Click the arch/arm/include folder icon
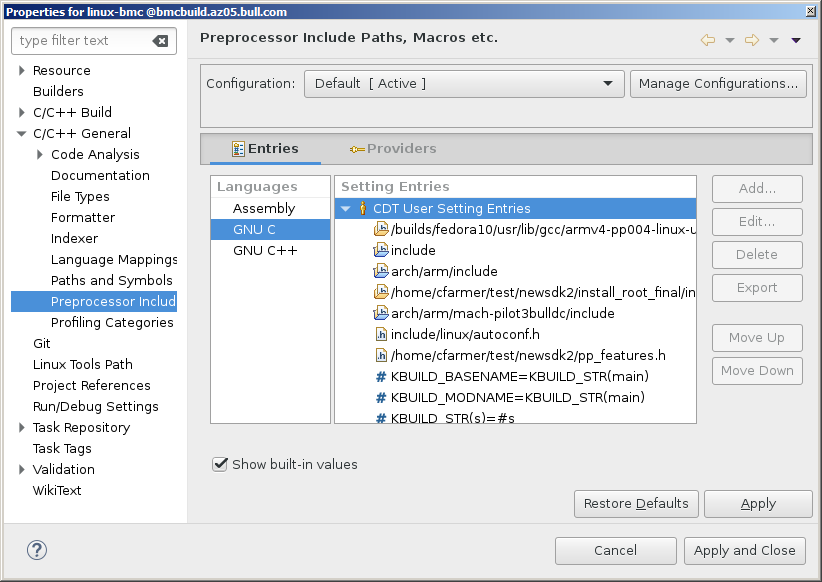 pyautogui.click(x=381, y=271)
